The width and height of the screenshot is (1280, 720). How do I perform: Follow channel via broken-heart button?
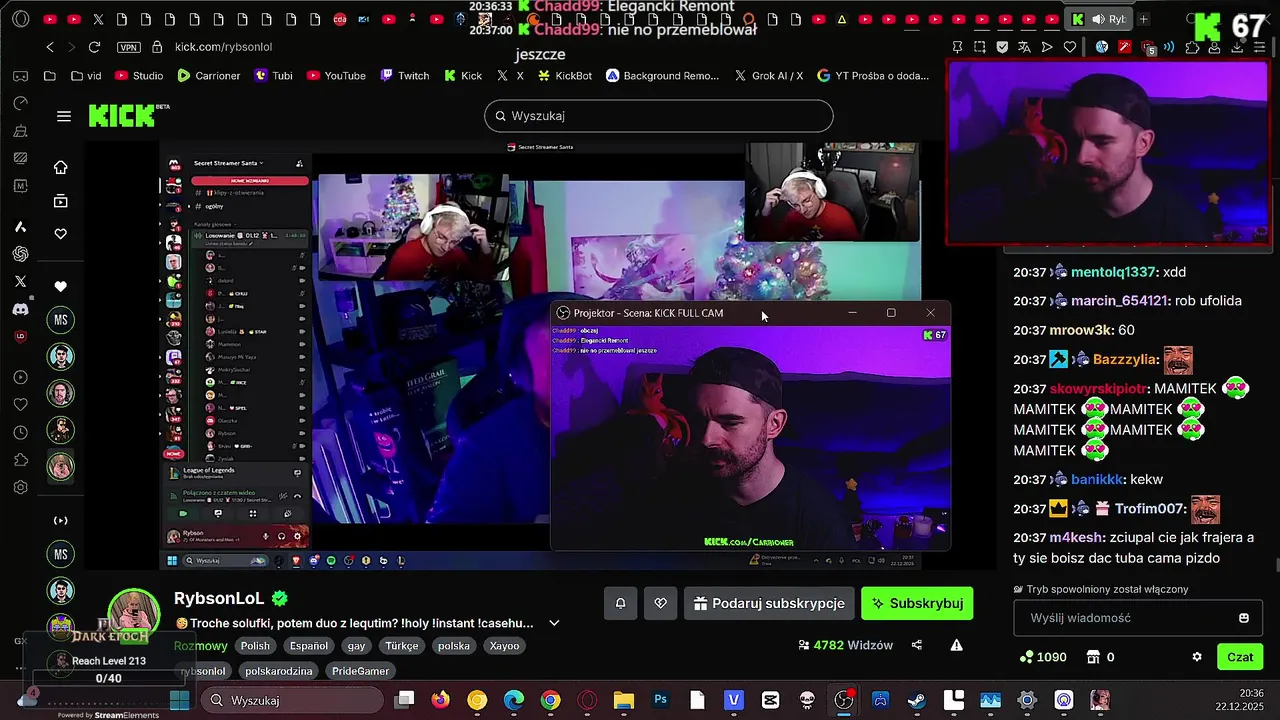pyautogui.click(x=660, y=603)
